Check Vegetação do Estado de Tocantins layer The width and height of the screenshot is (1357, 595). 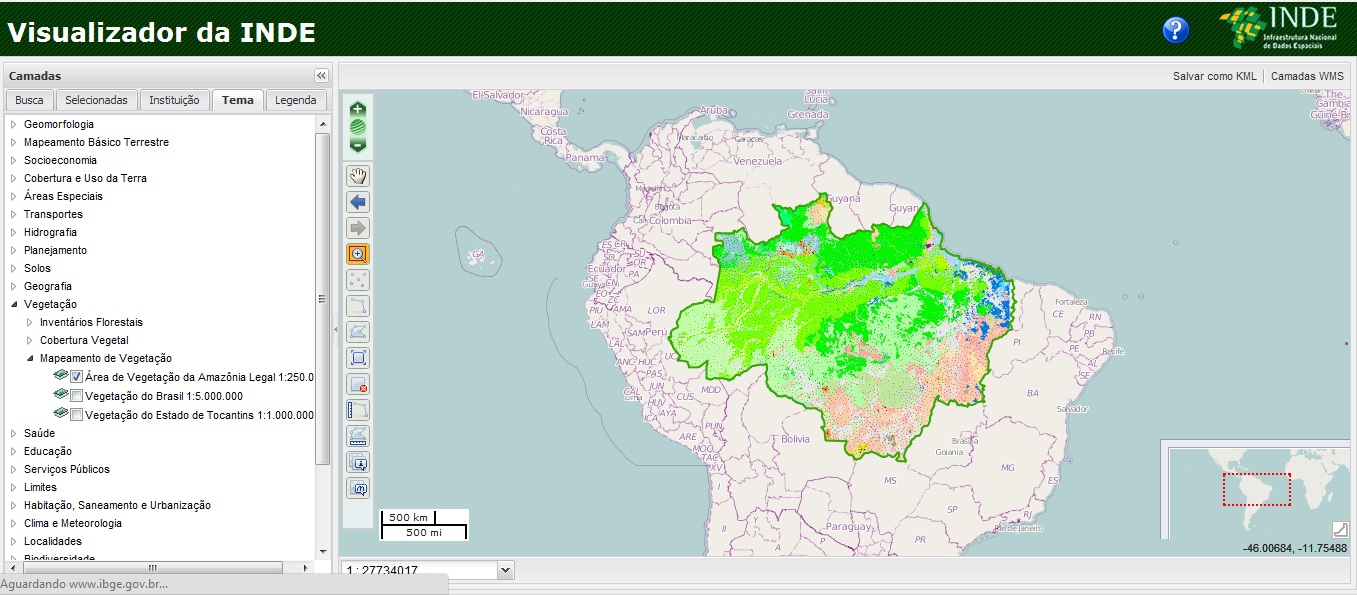[x=76, y=415]
